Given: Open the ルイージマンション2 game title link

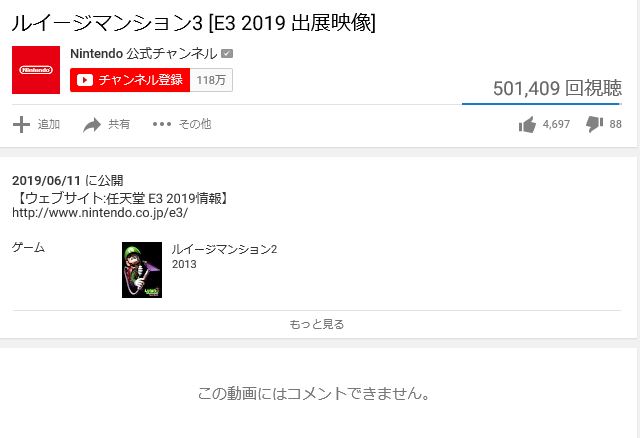Looking at the screenshot, I should click(224, 249).
